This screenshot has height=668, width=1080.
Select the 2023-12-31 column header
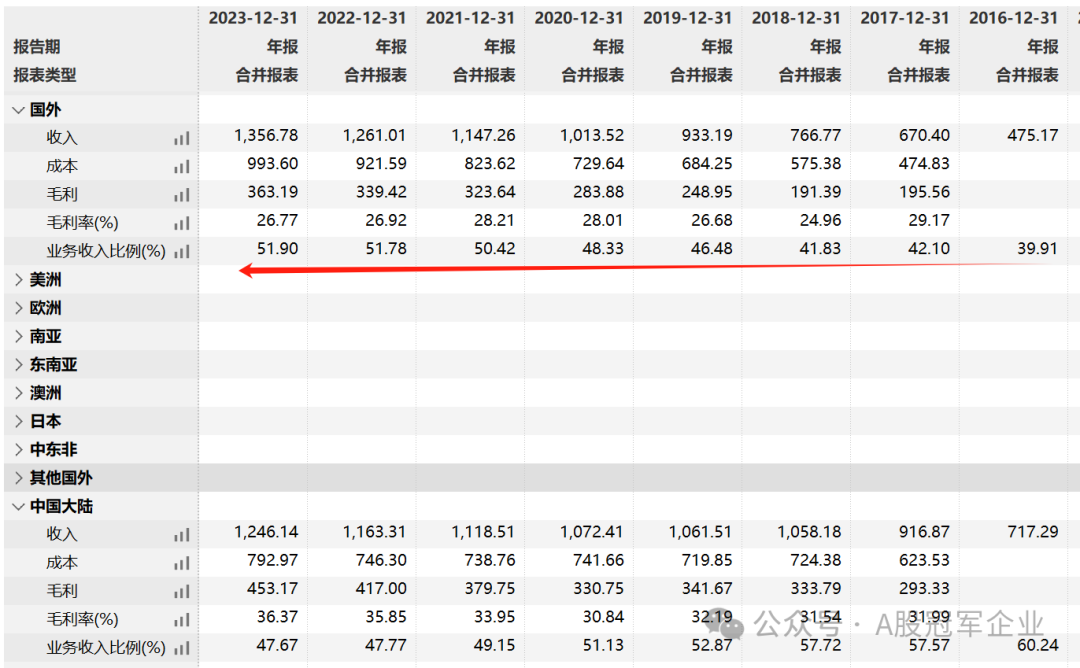[x=253, y=18]
